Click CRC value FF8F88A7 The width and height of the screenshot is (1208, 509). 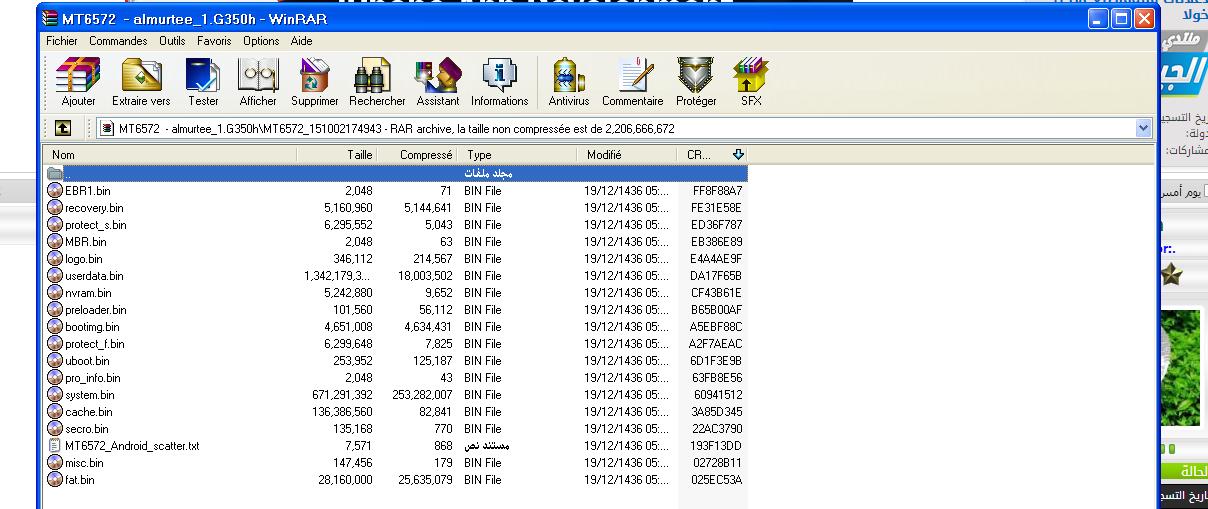[717, 190]
